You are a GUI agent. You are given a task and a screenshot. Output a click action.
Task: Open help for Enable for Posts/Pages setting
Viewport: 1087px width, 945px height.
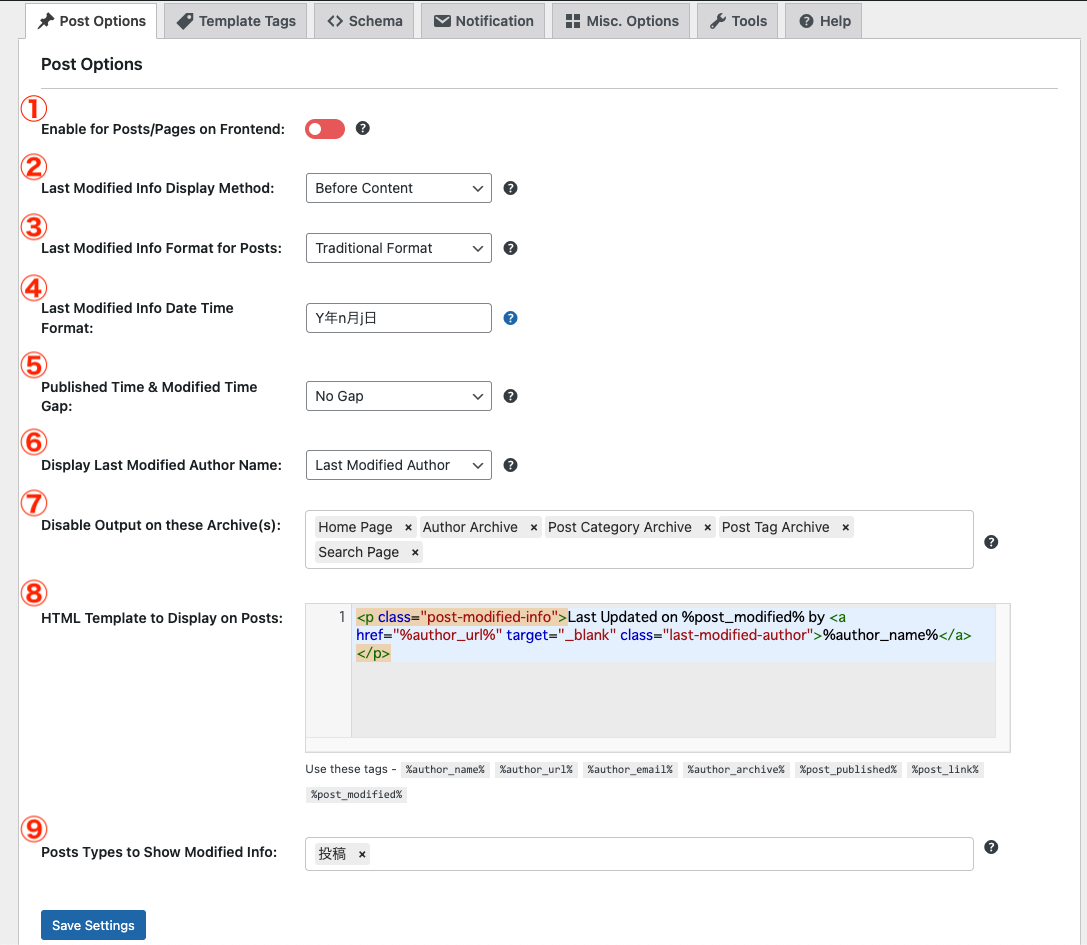(x=362, y=128)
